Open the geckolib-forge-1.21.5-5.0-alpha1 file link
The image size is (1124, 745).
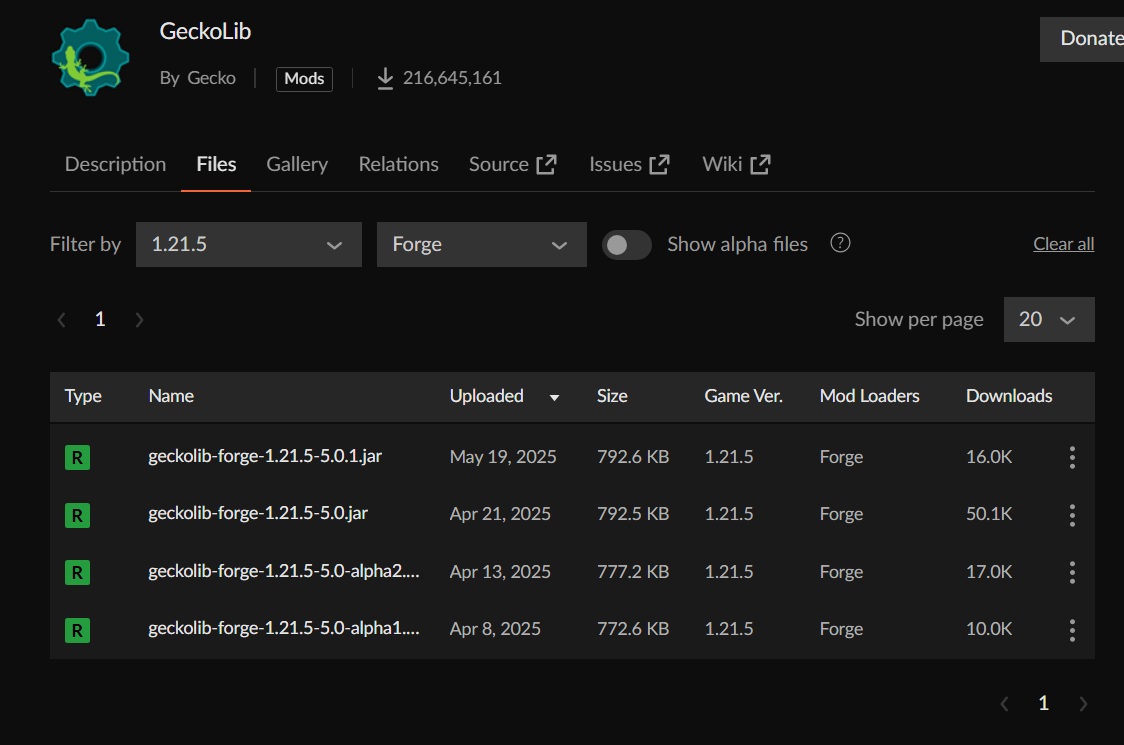tap(284, 628)
